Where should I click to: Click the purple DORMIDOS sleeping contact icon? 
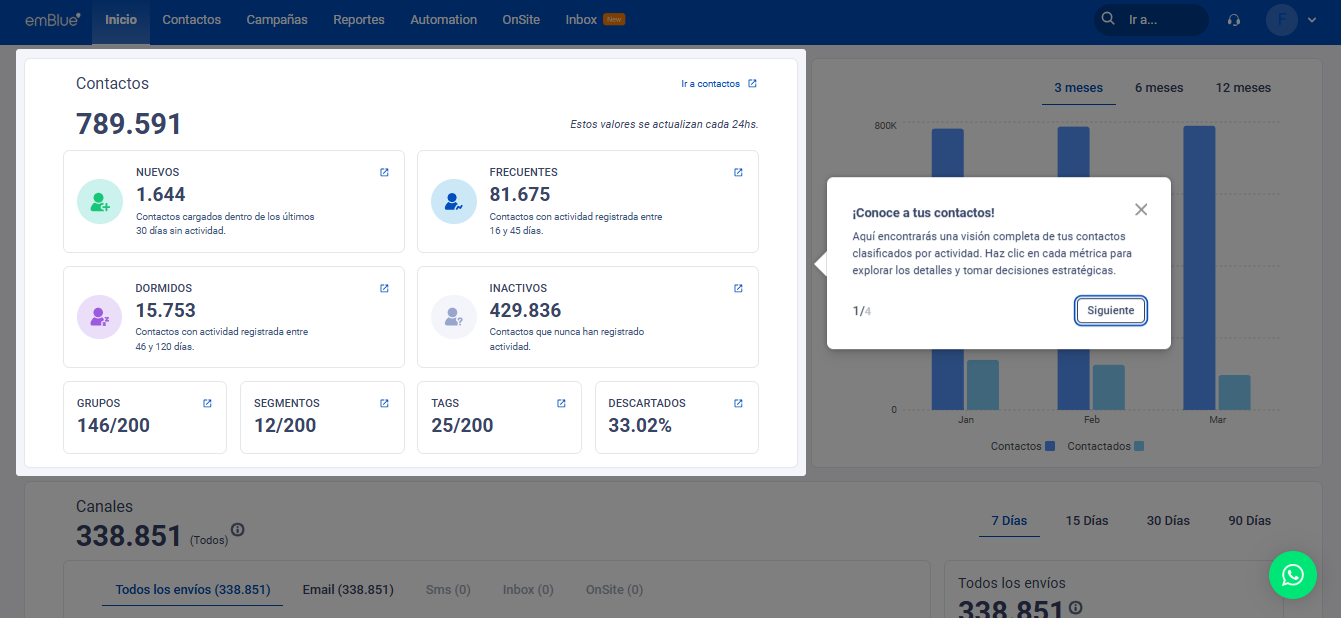[x=100, y=317]
